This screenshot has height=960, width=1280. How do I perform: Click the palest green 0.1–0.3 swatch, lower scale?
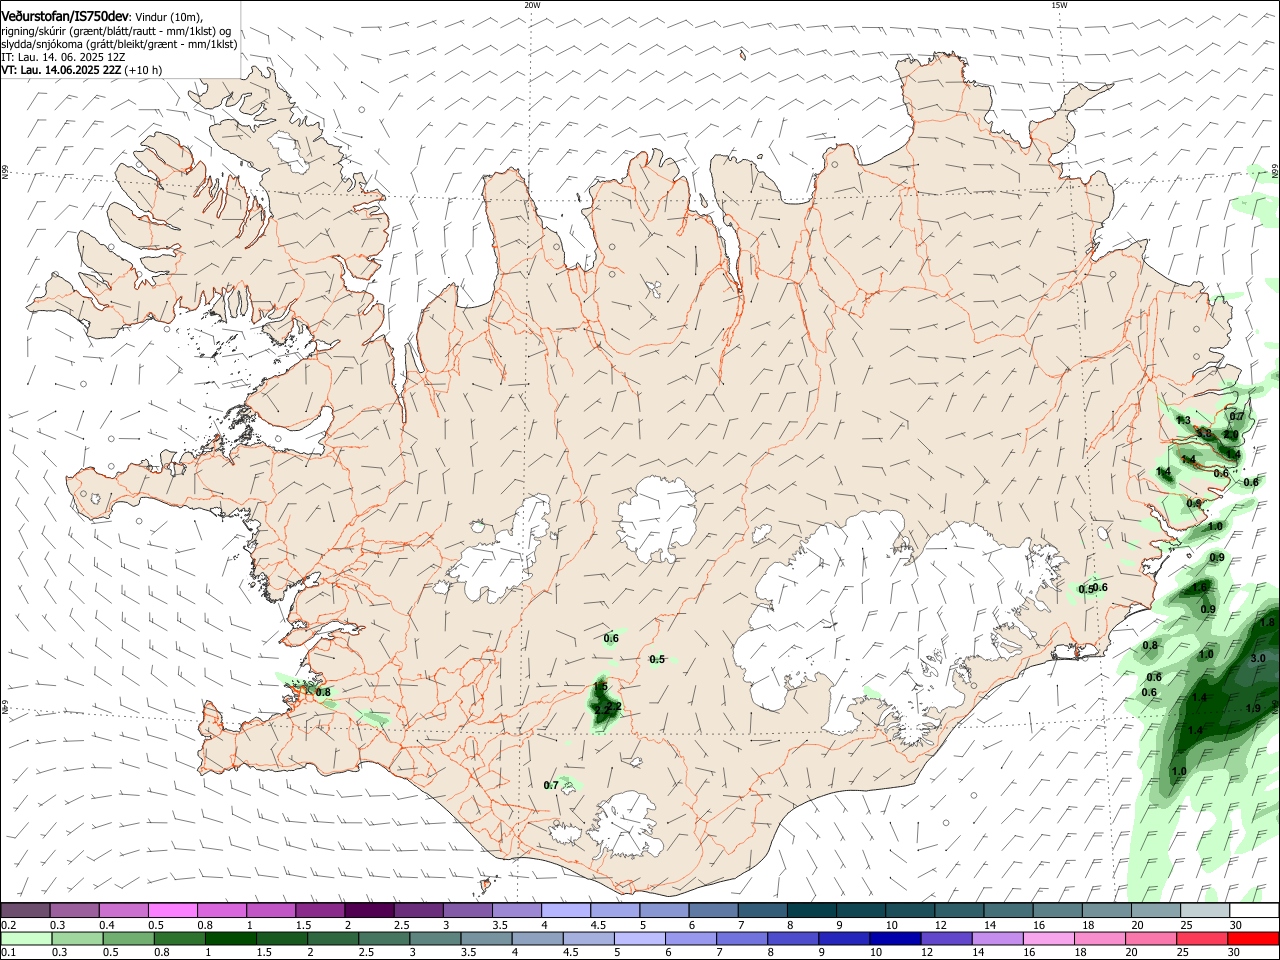(25, 938)
